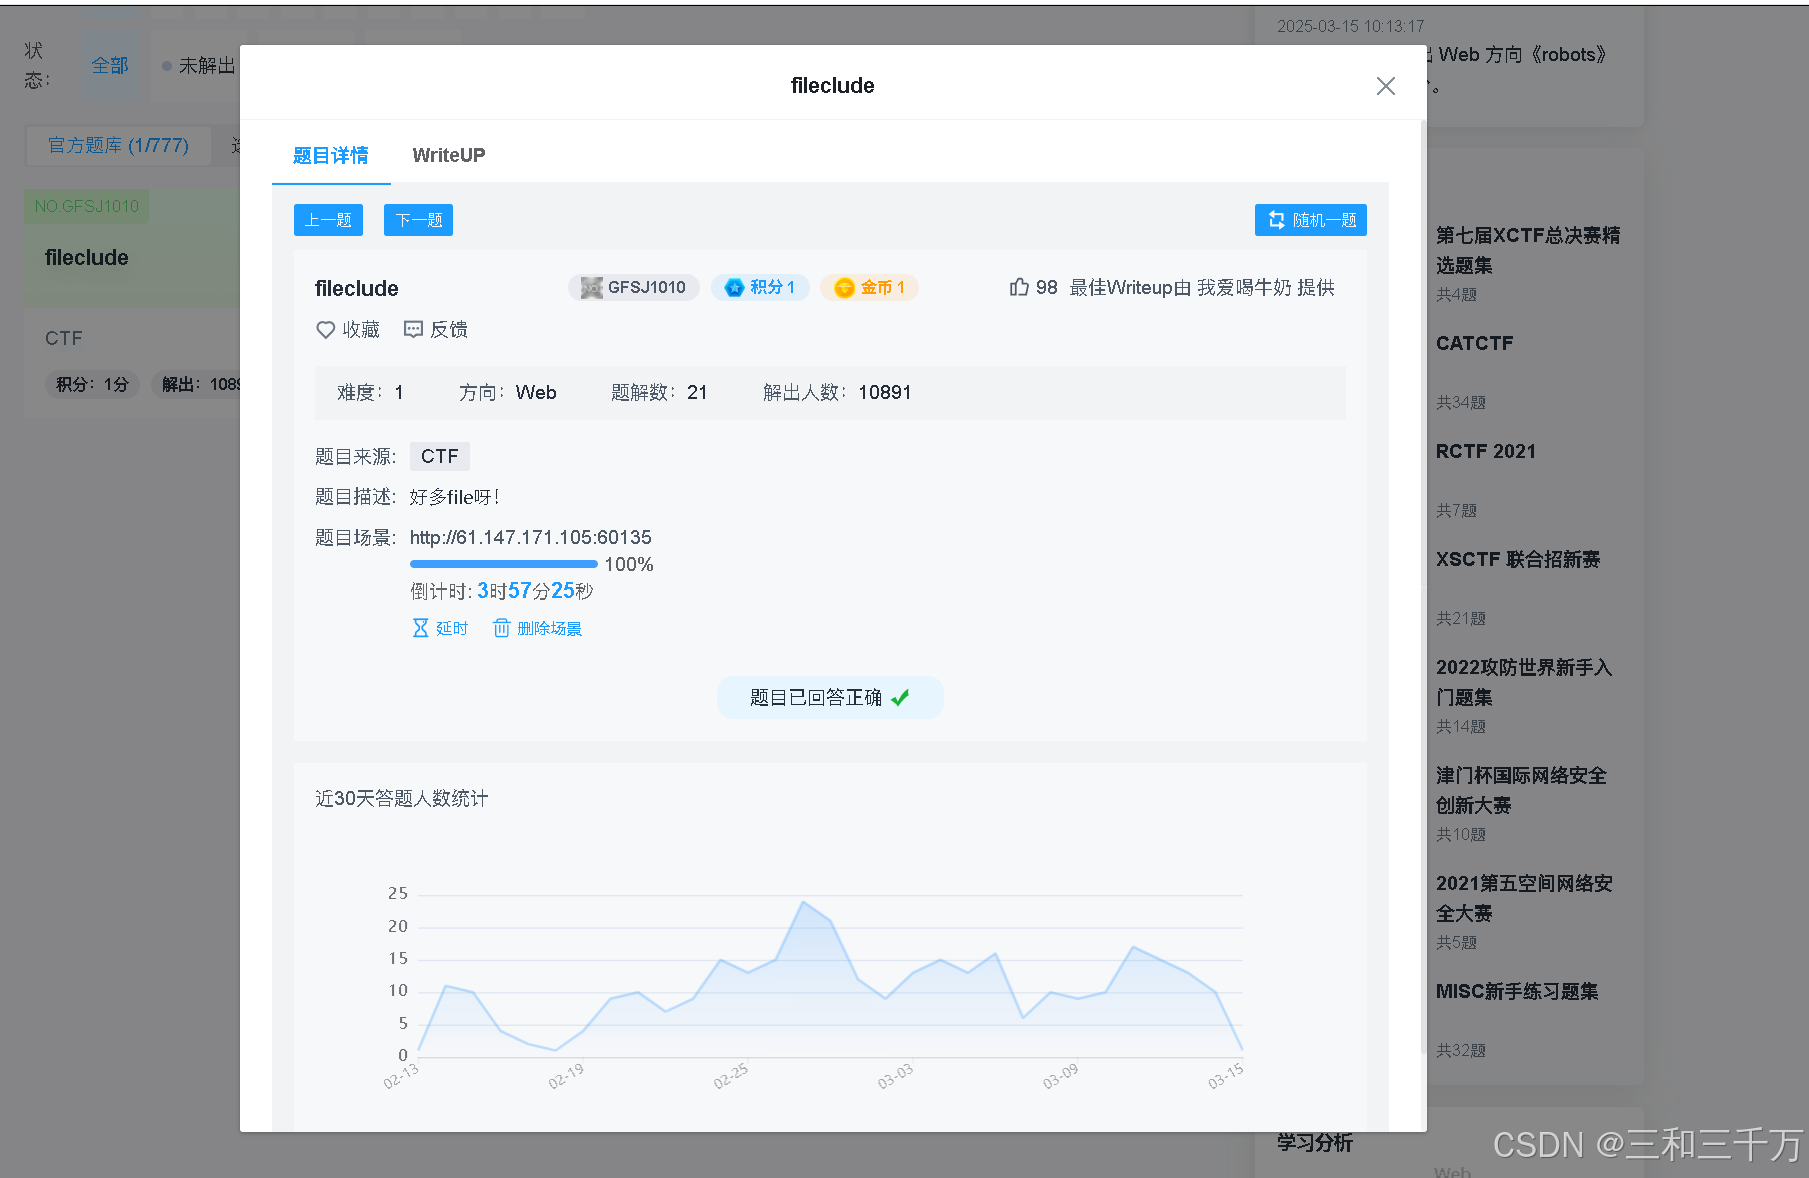This screenshot has width=1809, height=1178.
Task: Open 官方题库 (1/777) tab in background
Action: [x=118, y=146]
